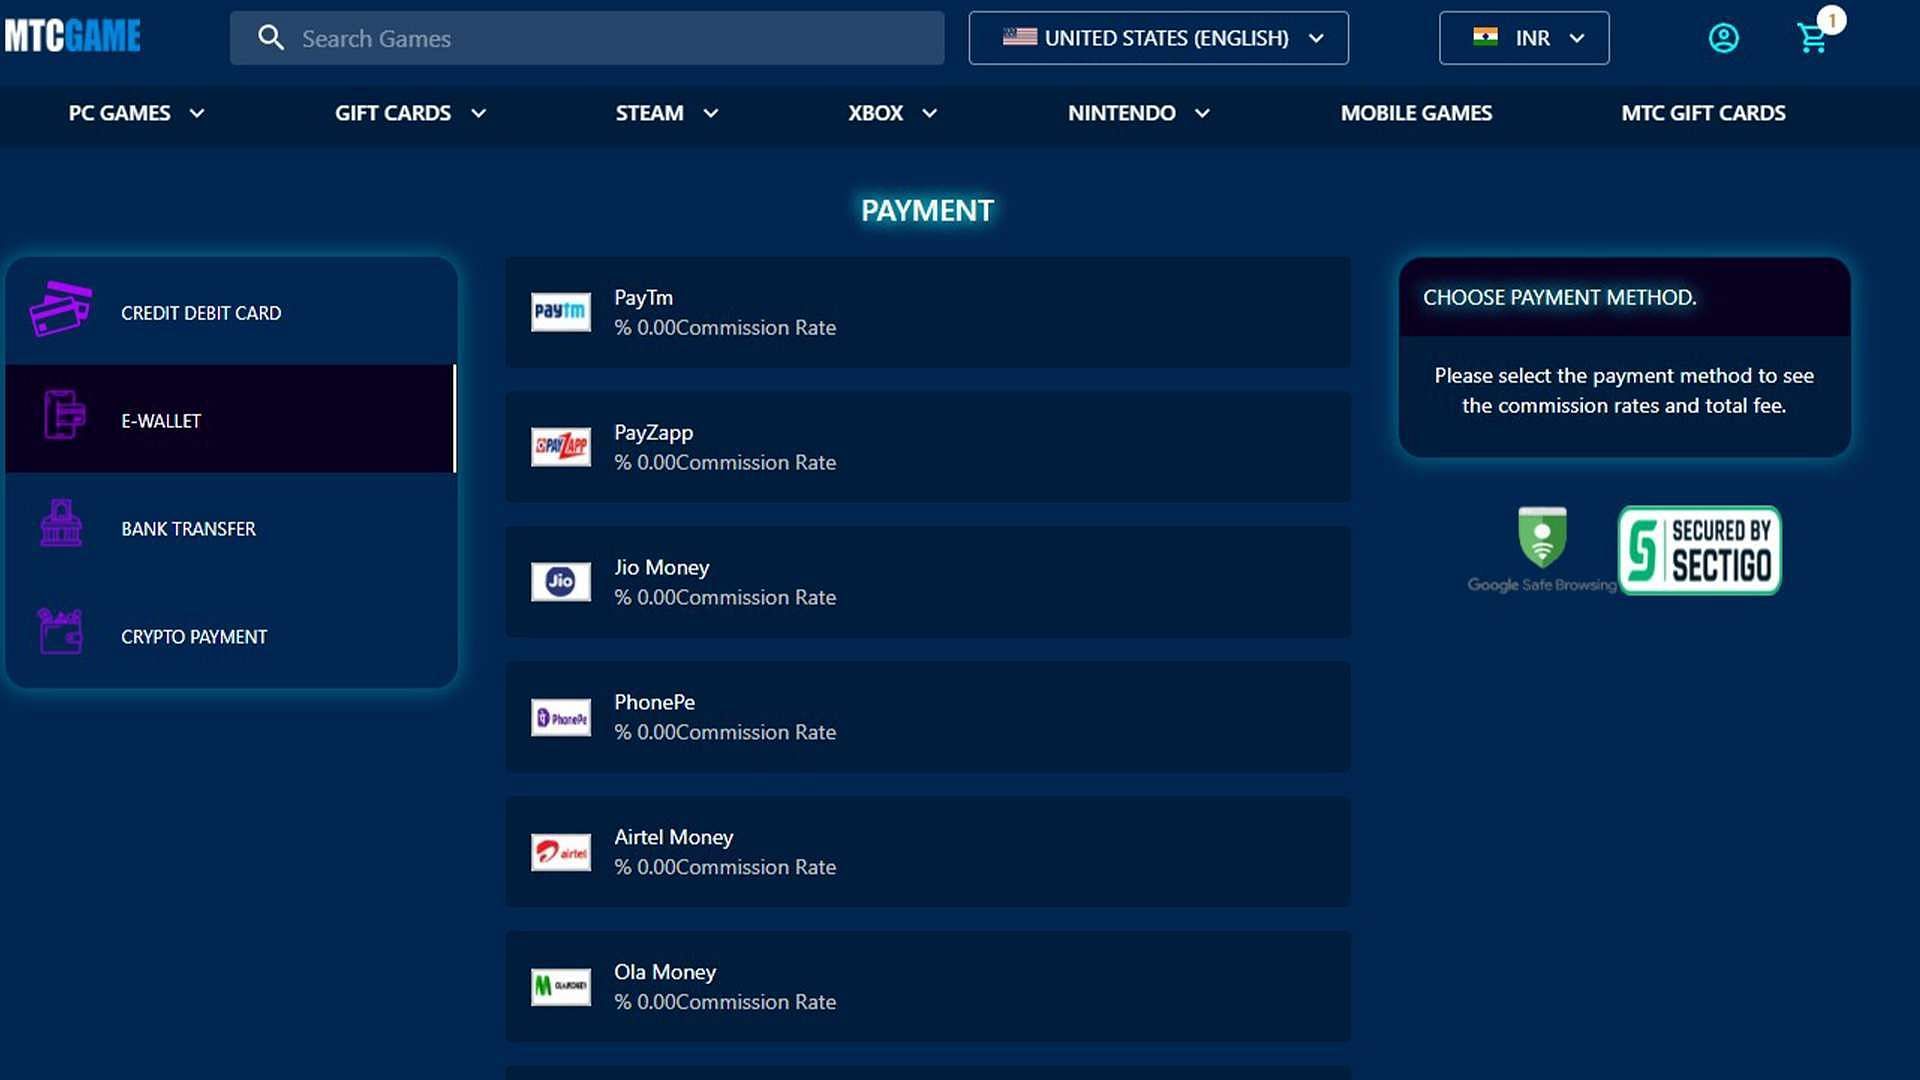Select the Crypto Payment tab
The image size is (1920, 1080).
pyautogui.click(x=231, y=635)
